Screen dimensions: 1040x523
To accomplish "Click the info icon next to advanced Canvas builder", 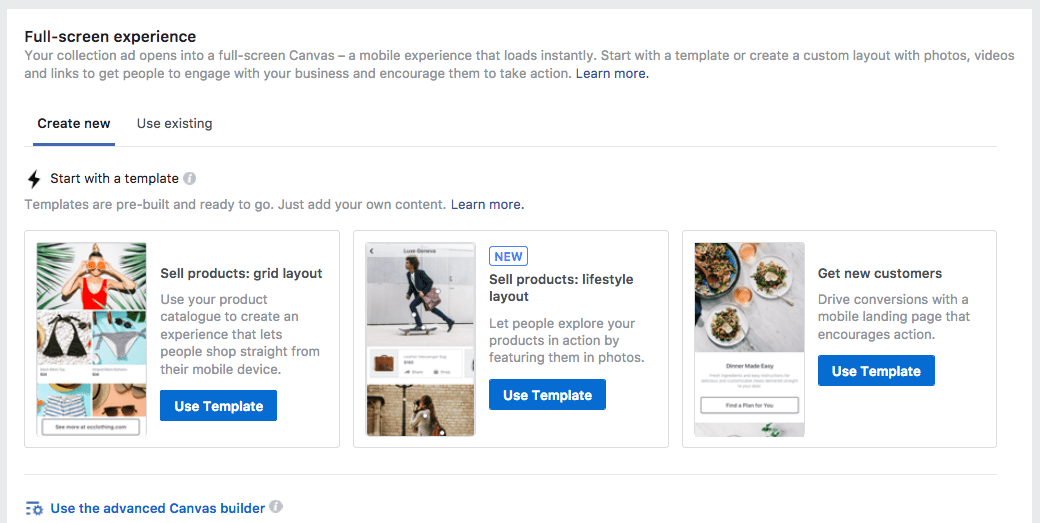I will click(276, 507).
